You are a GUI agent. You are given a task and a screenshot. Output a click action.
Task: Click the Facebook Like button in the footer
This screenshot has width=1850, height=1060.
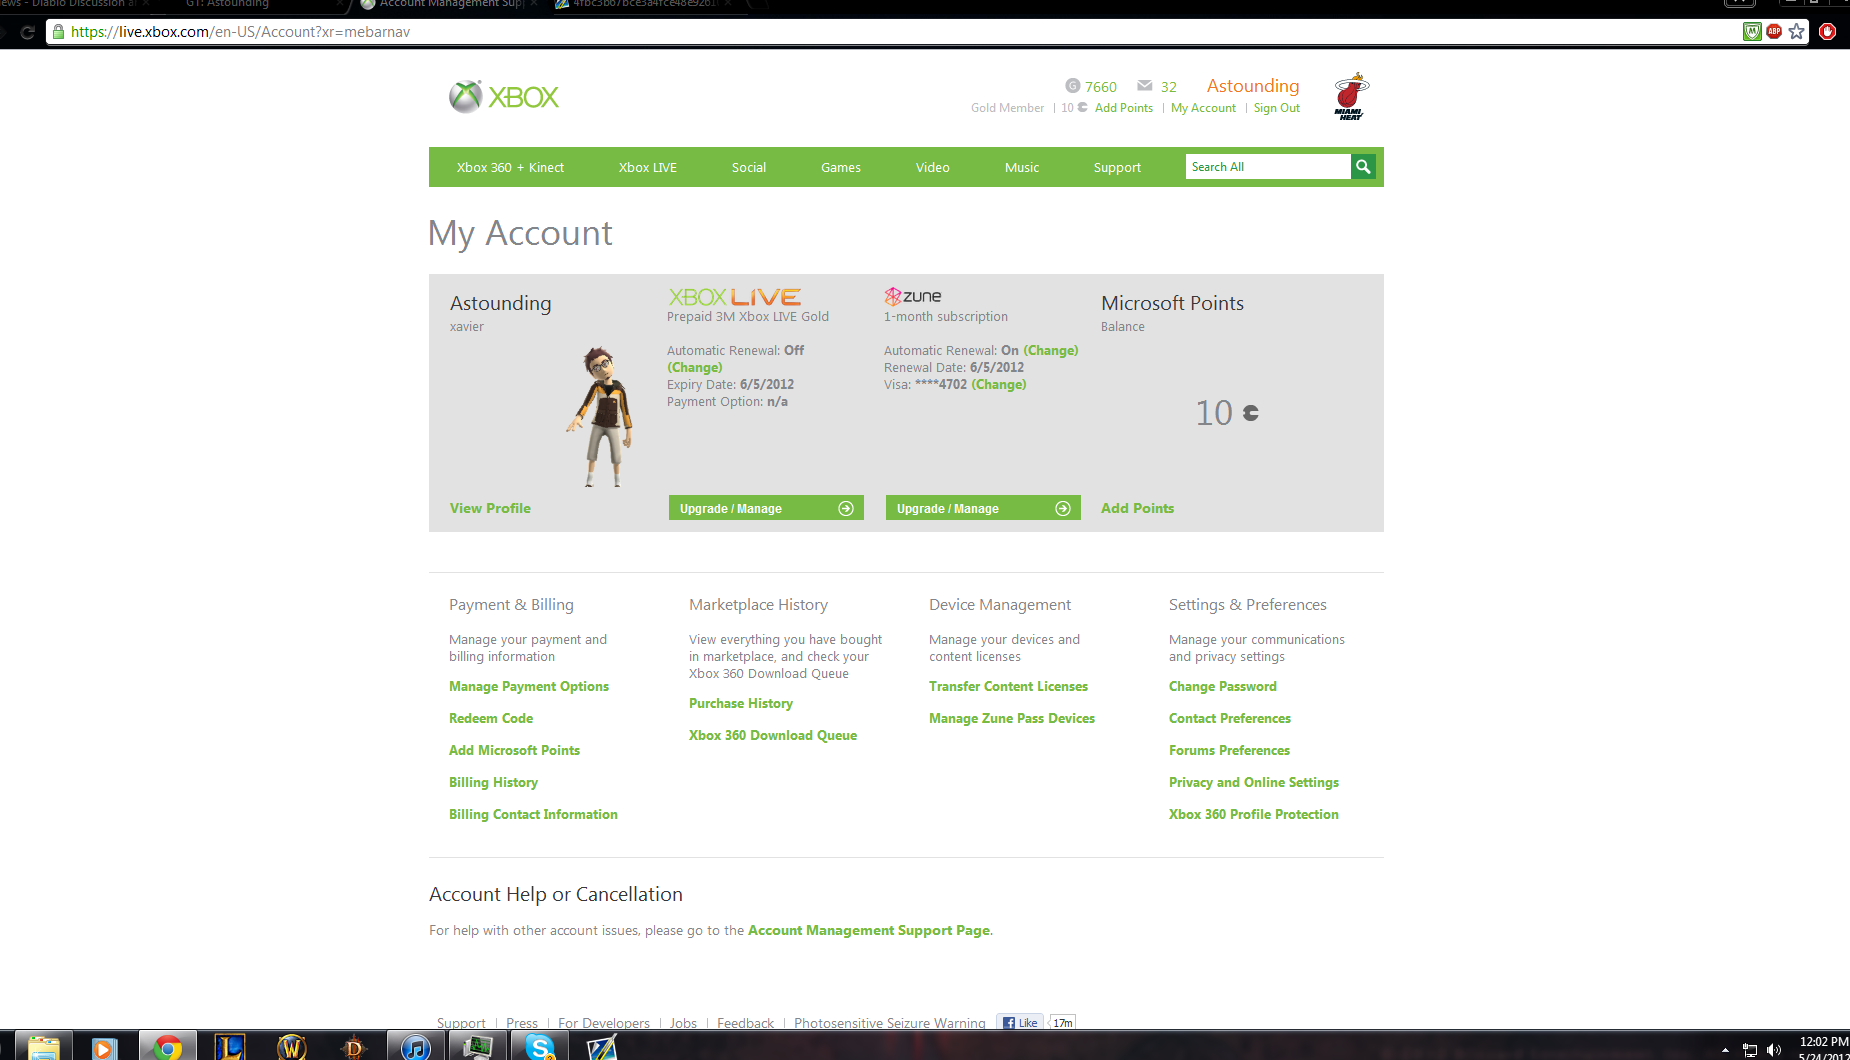tap(1020, 1022)
